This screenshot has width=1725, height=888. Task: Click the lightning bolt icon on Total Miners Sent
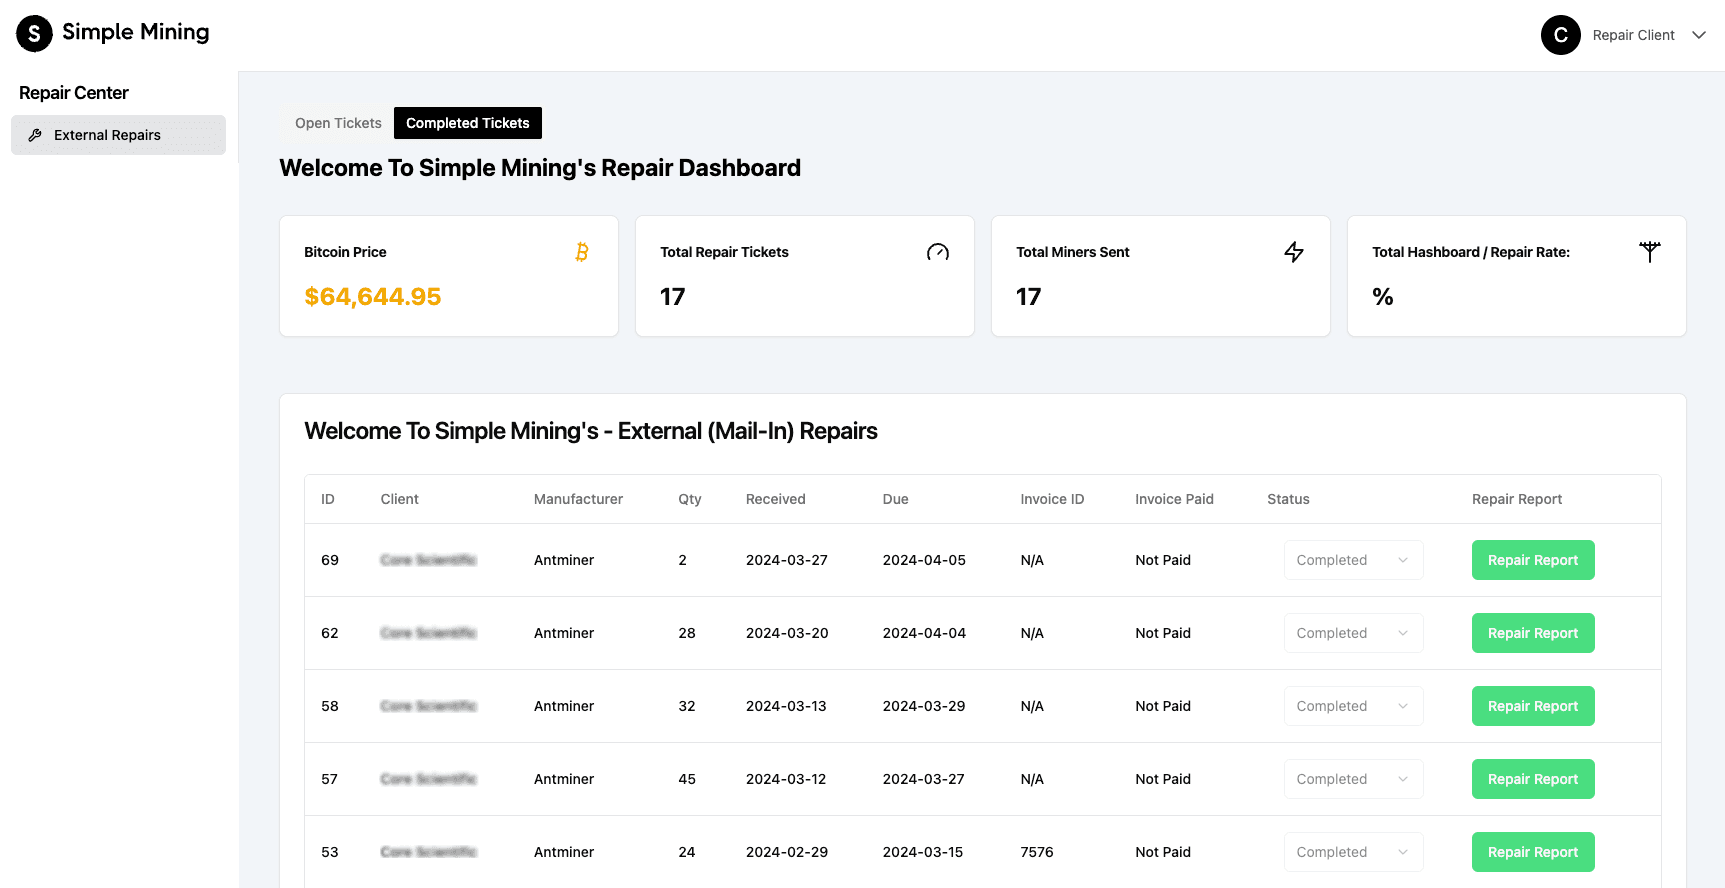pos(1294,252)
